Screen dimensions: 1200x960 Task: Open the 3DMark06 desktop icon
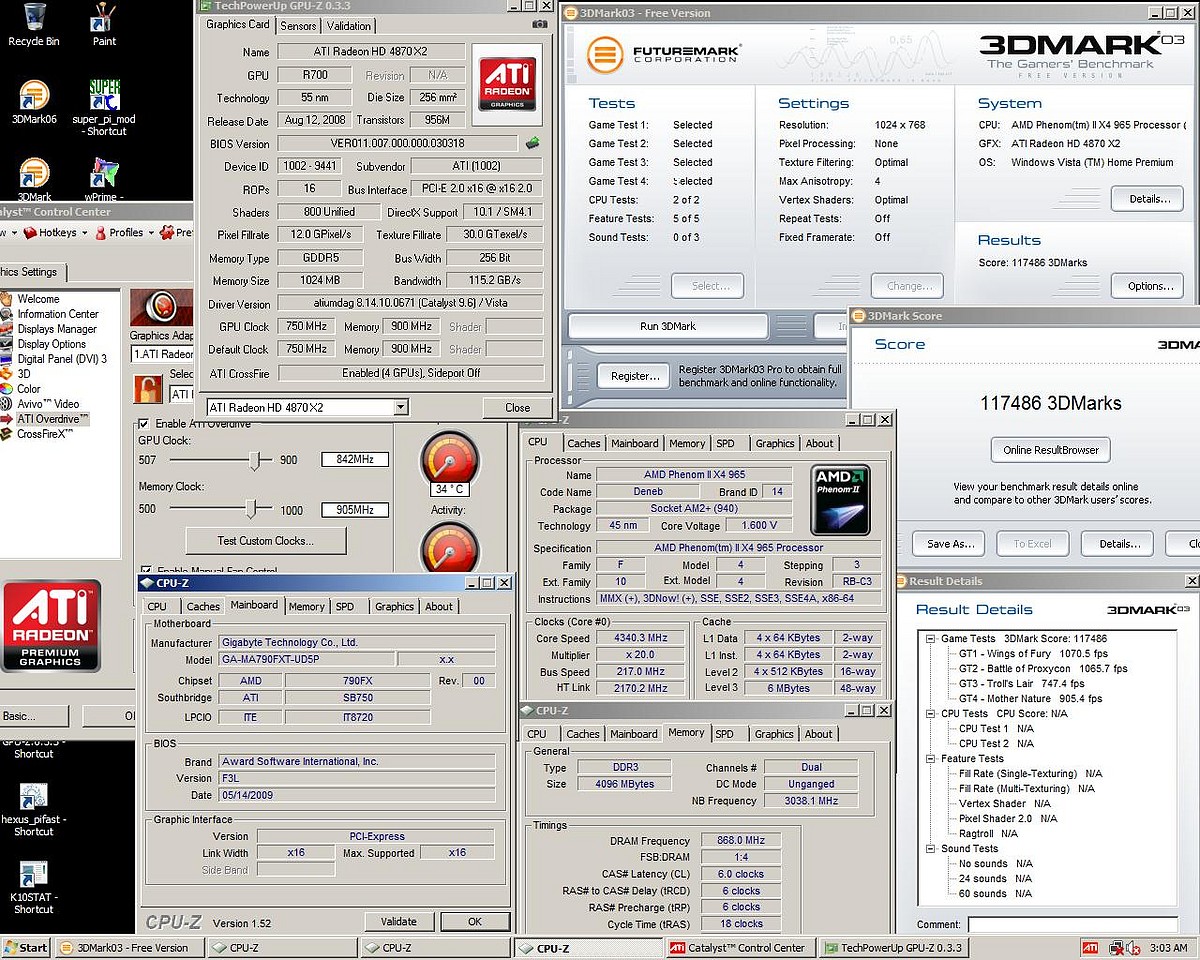(33, 102)
